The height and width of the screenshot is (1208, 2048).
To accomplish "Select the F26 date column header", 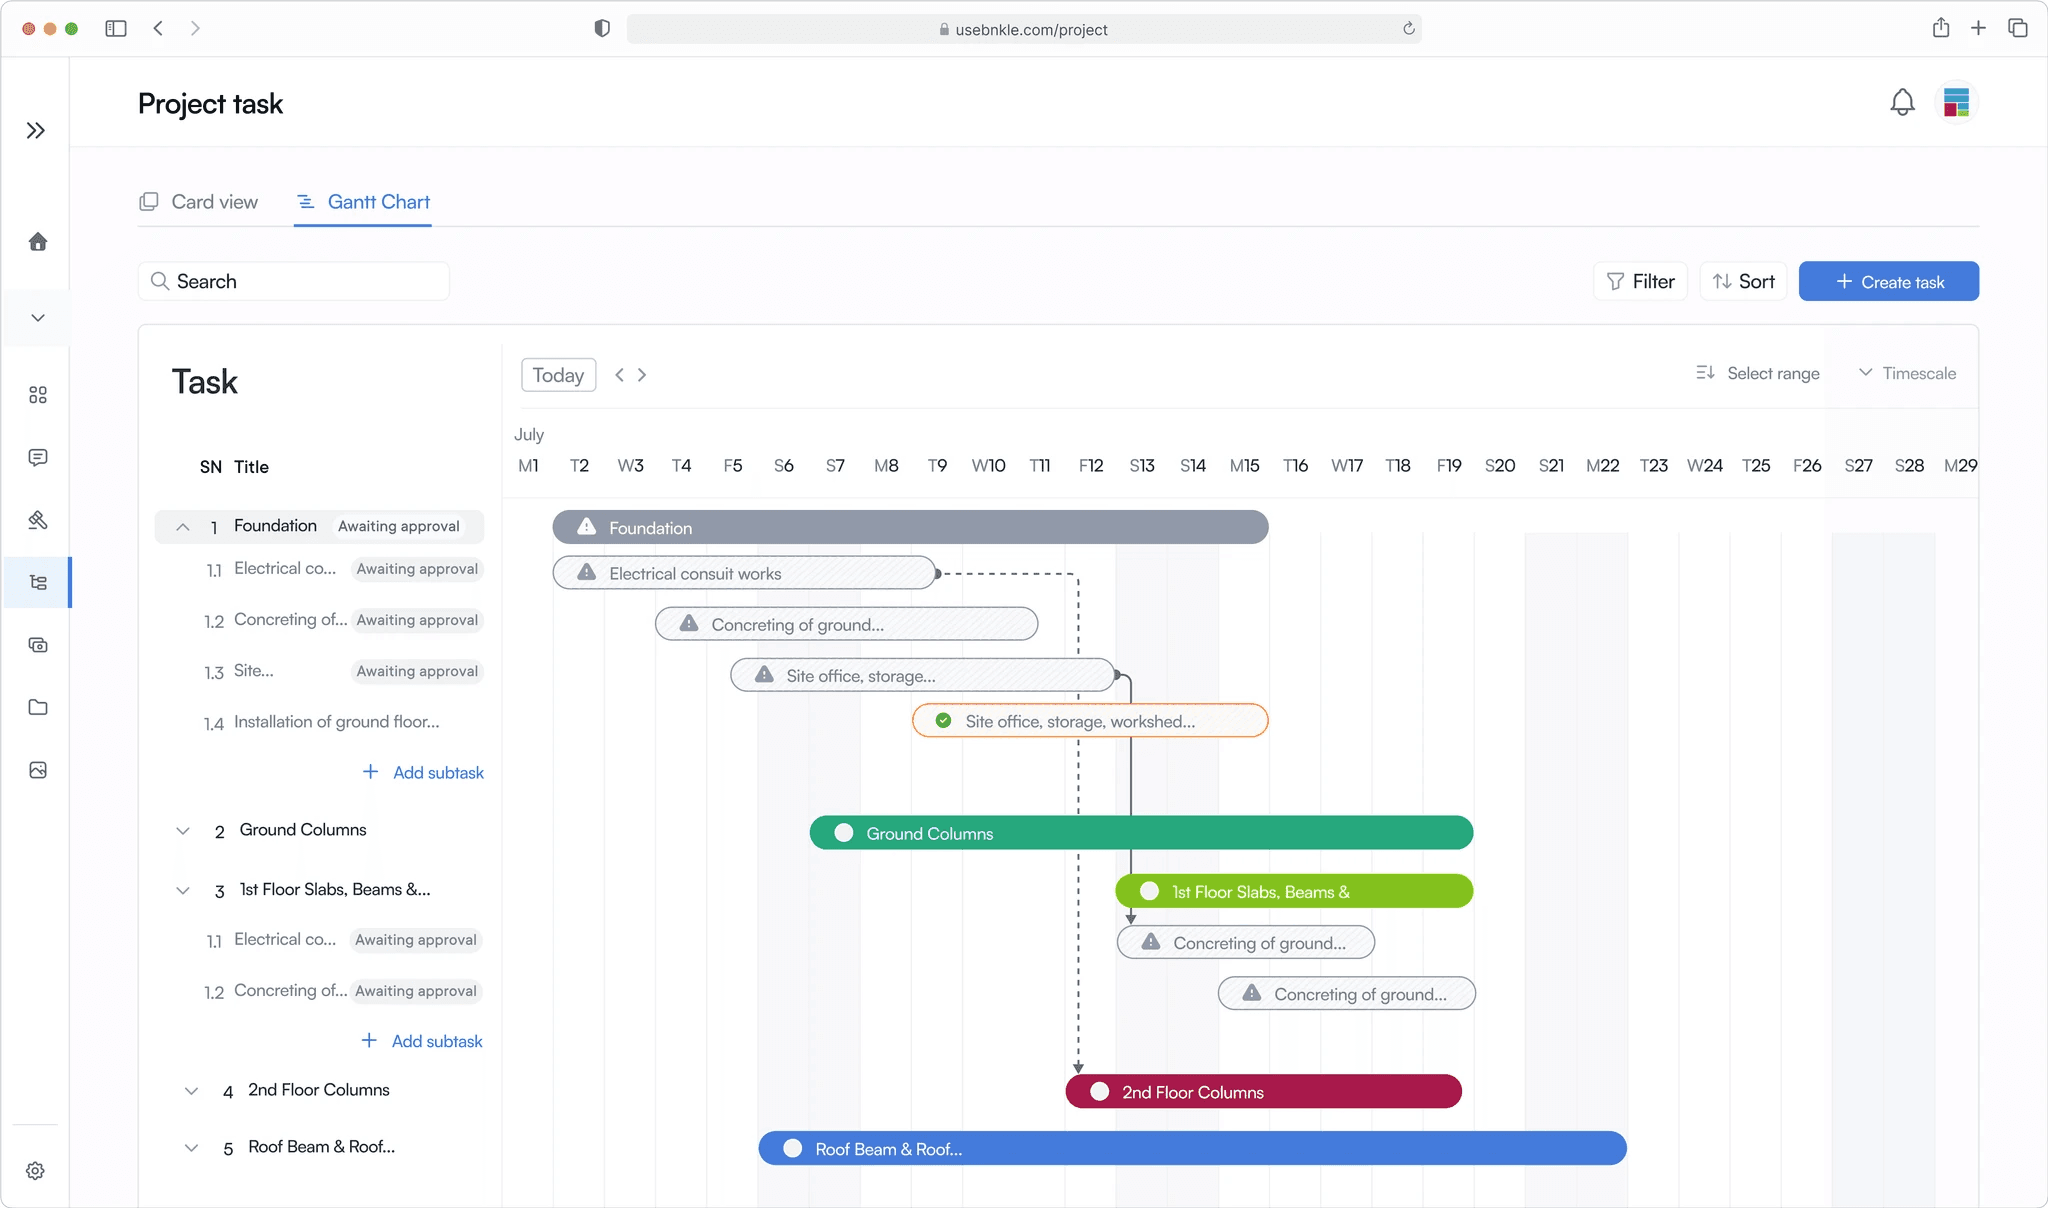I will click(1807, 465).
